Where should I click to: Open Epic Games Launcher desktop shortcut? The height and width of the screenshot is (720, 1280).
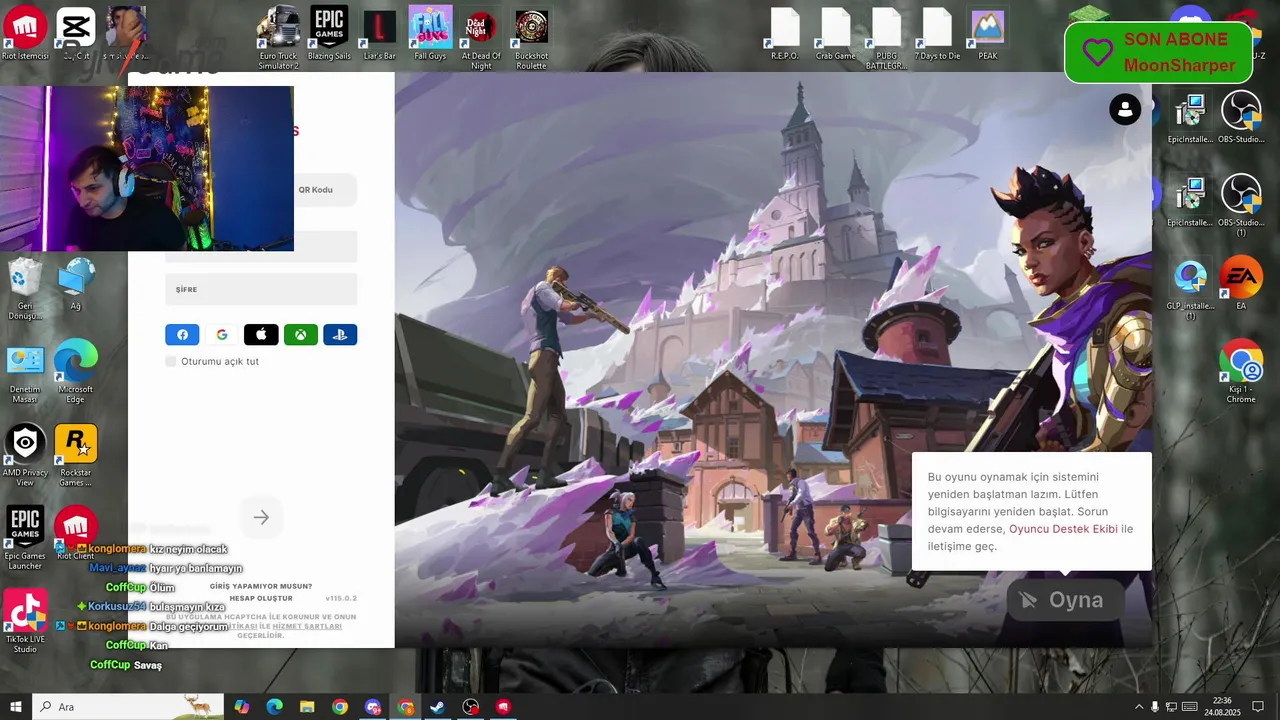25,538
